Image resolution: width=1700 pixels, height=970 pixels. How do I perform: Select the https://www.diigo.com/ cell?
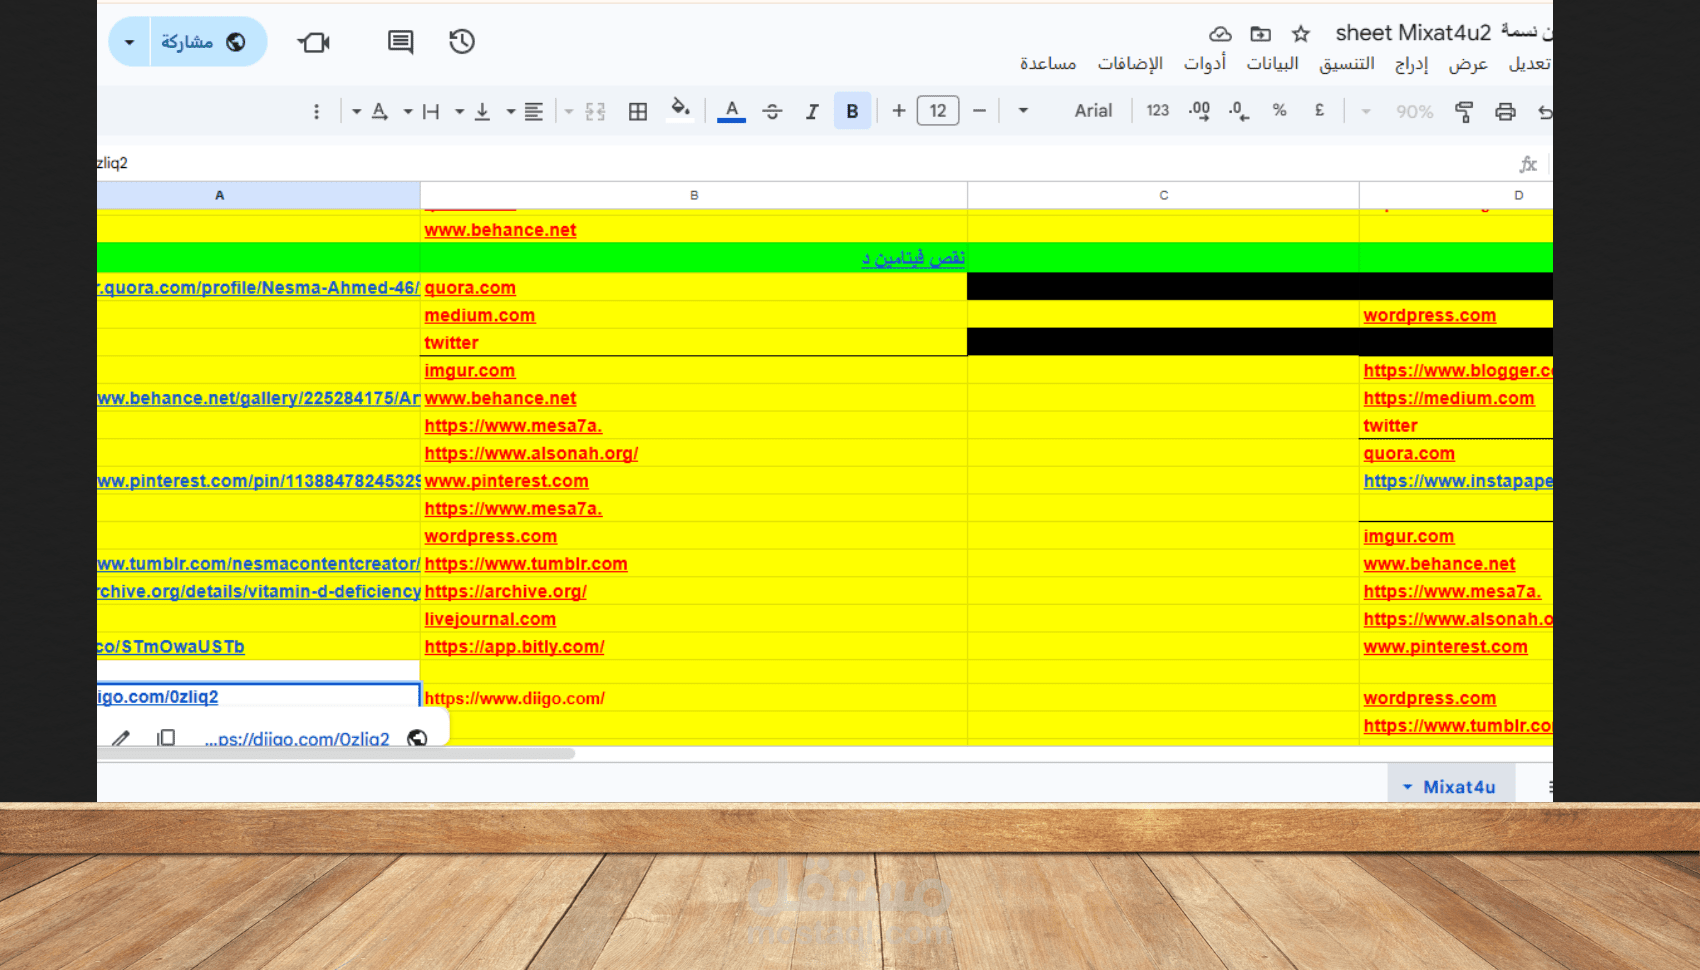(x=694, y=698)
